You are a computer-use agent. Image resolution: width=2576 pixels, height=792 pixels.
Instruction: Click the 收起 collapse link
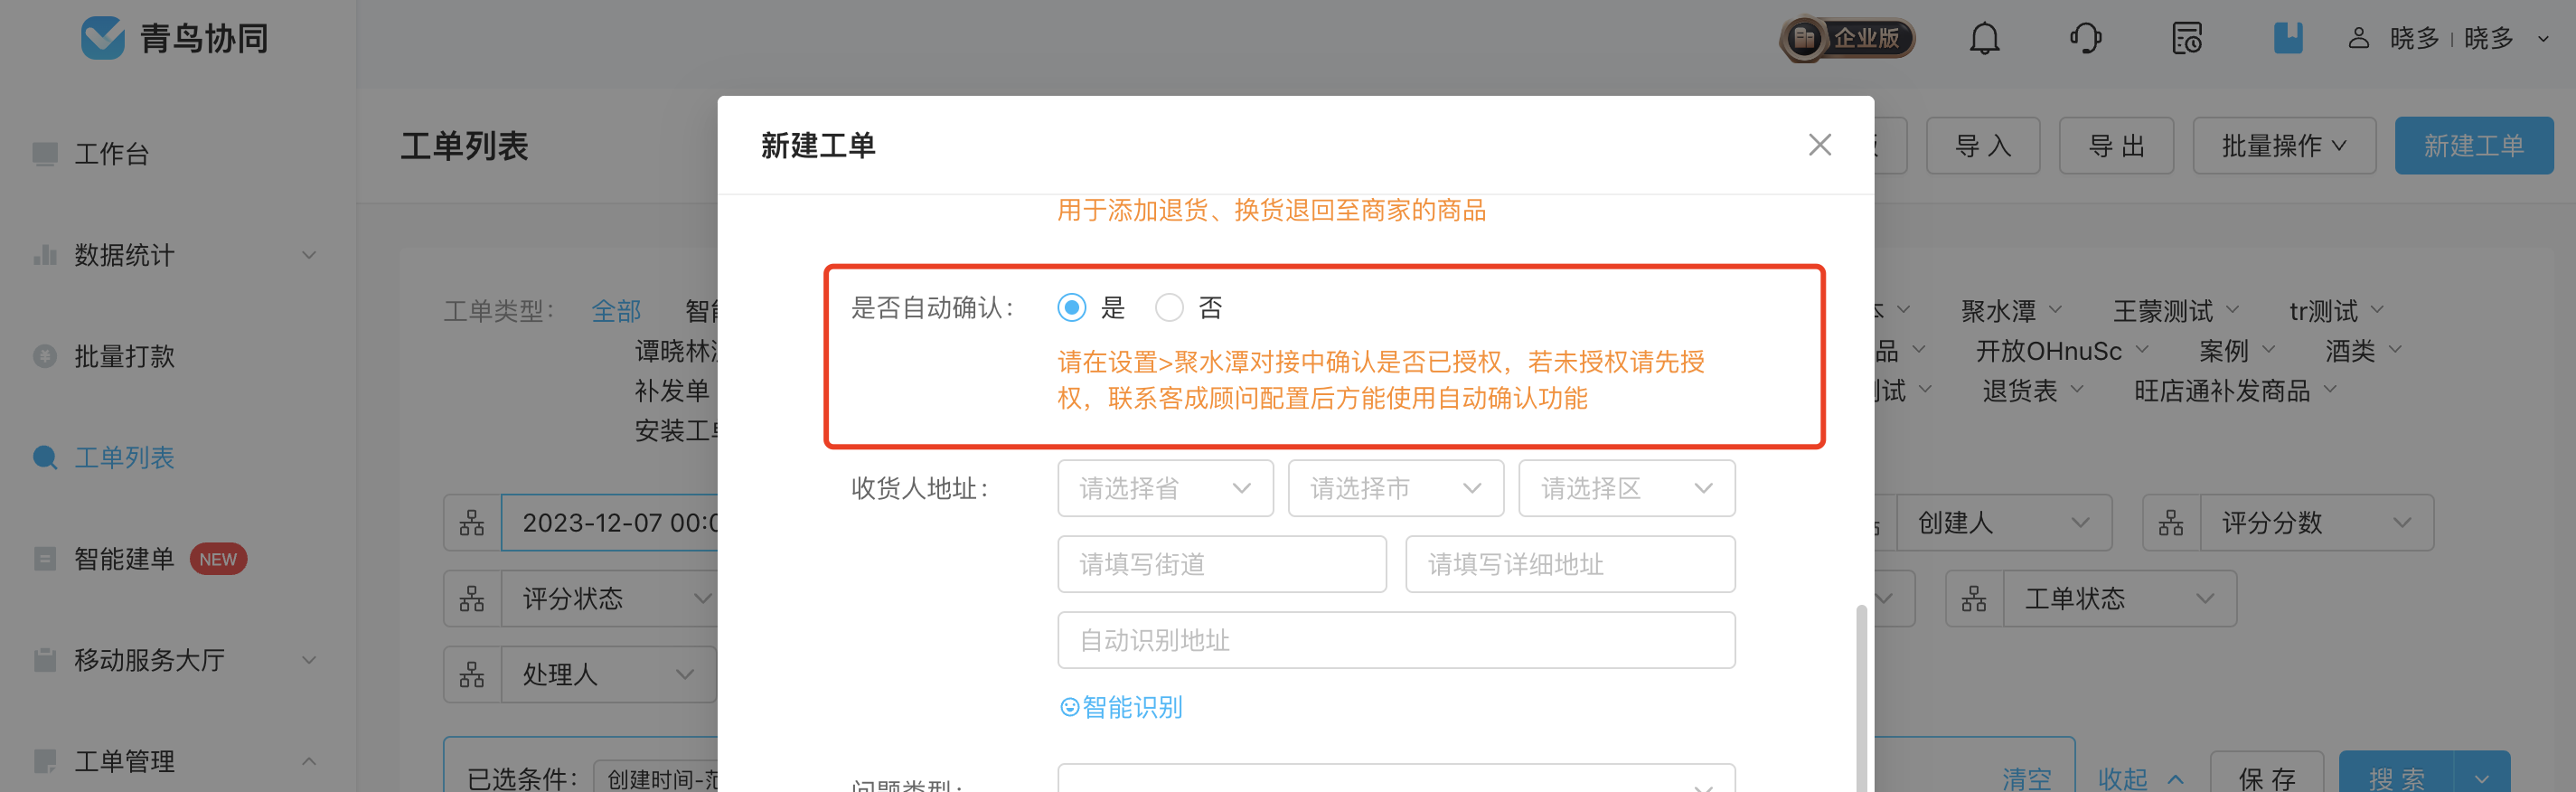[x=2139, y=778]
